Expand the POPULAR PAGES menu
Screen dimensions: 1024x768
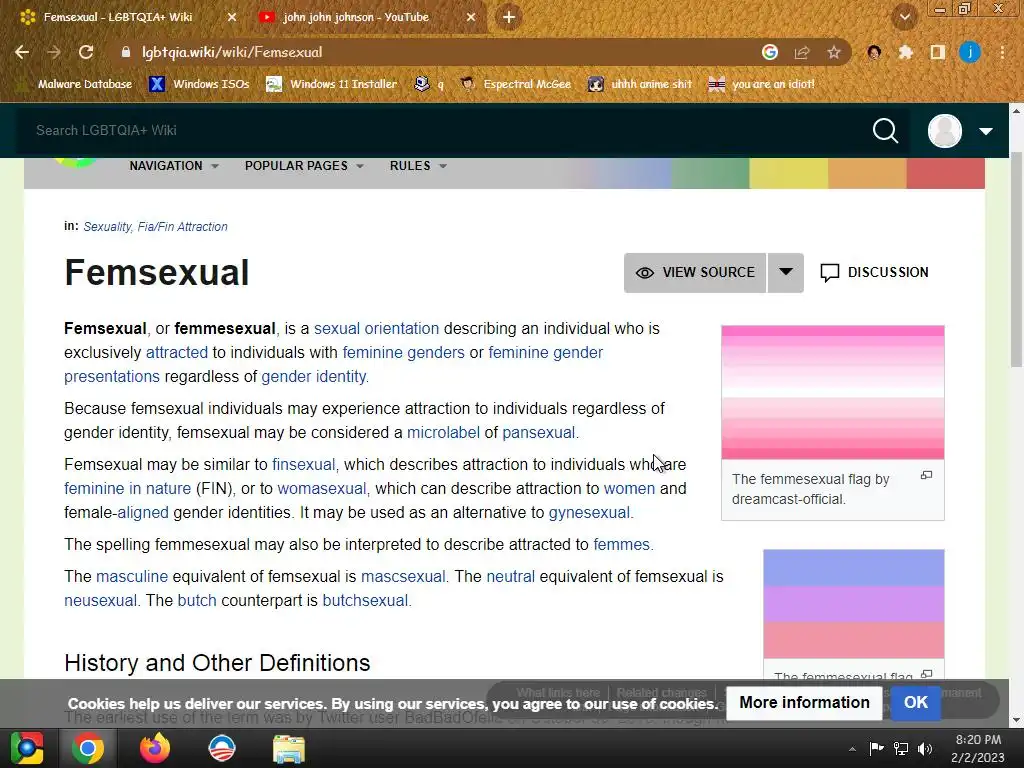pos(304,166)
